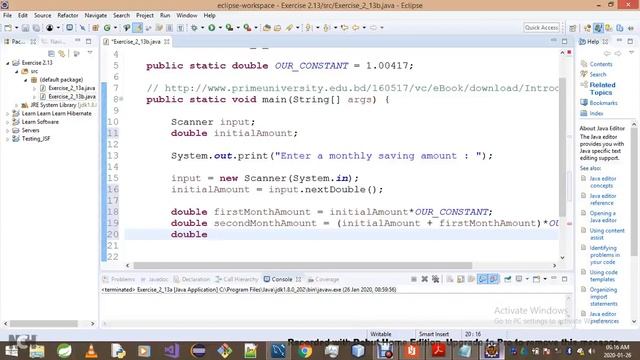Click the Search flashlight toolbar icon
This screenshot has height=360, width=640.
pyautogui.click(x=289, y=28)
